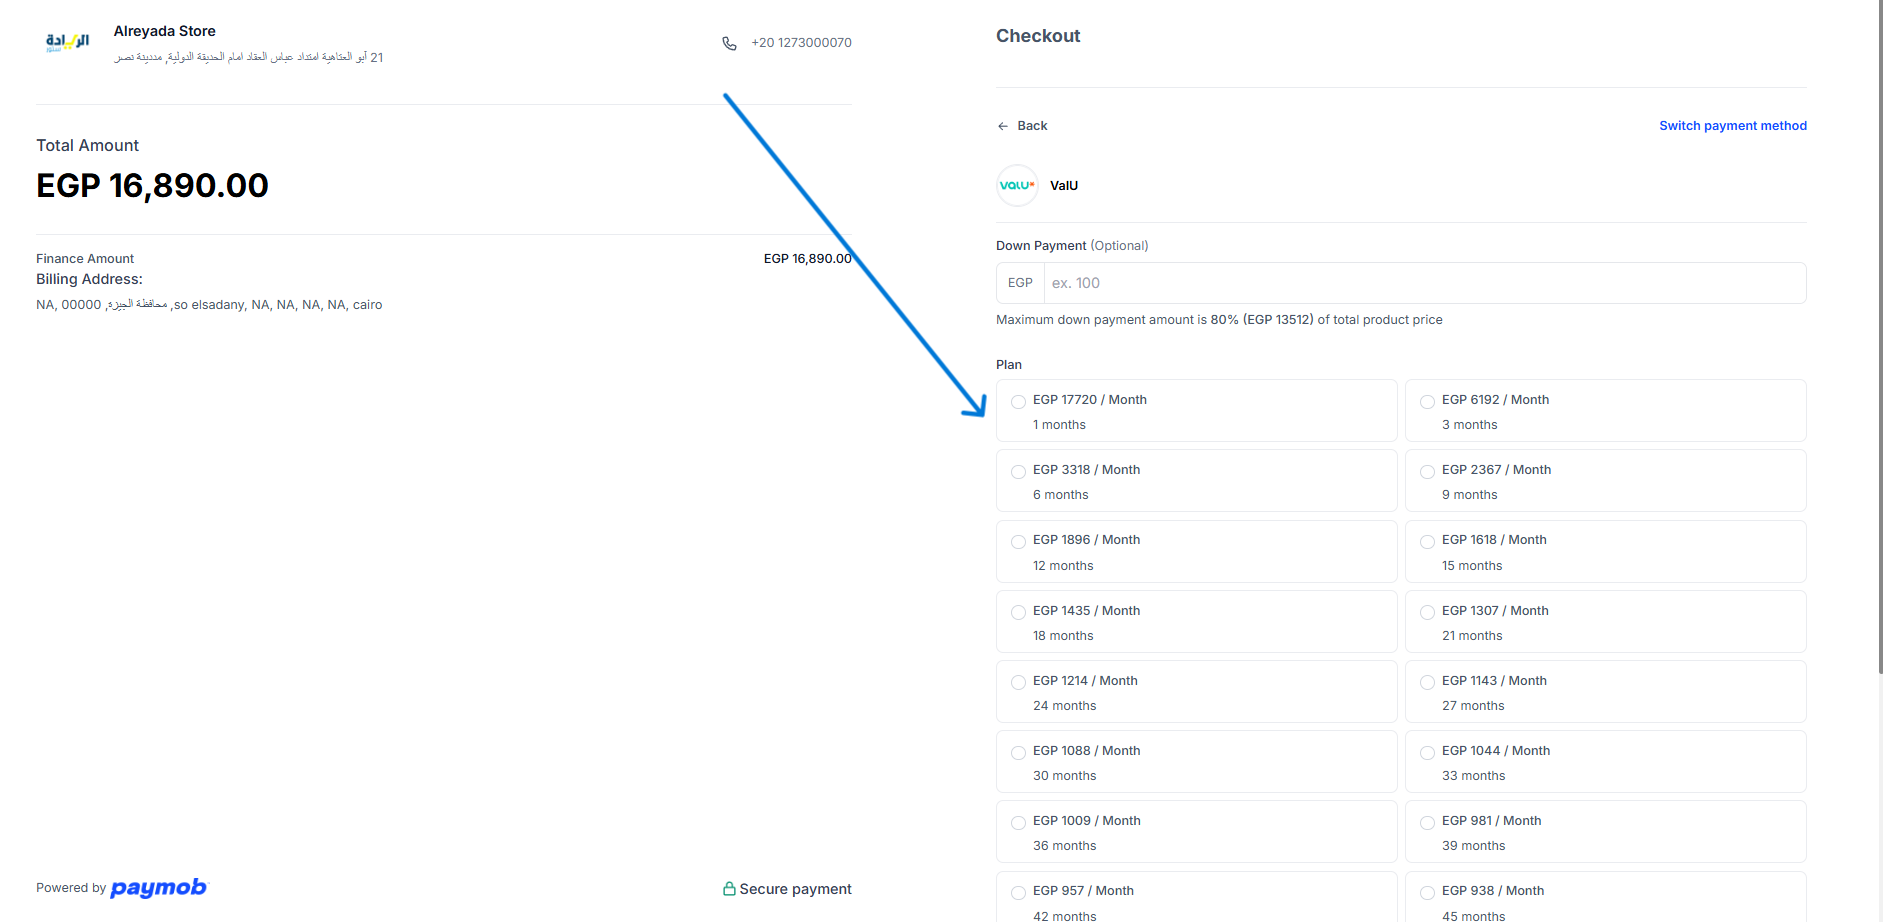Click the Paymob logo in footer
The image size is (1883, 922).
[x=158, y=888]
